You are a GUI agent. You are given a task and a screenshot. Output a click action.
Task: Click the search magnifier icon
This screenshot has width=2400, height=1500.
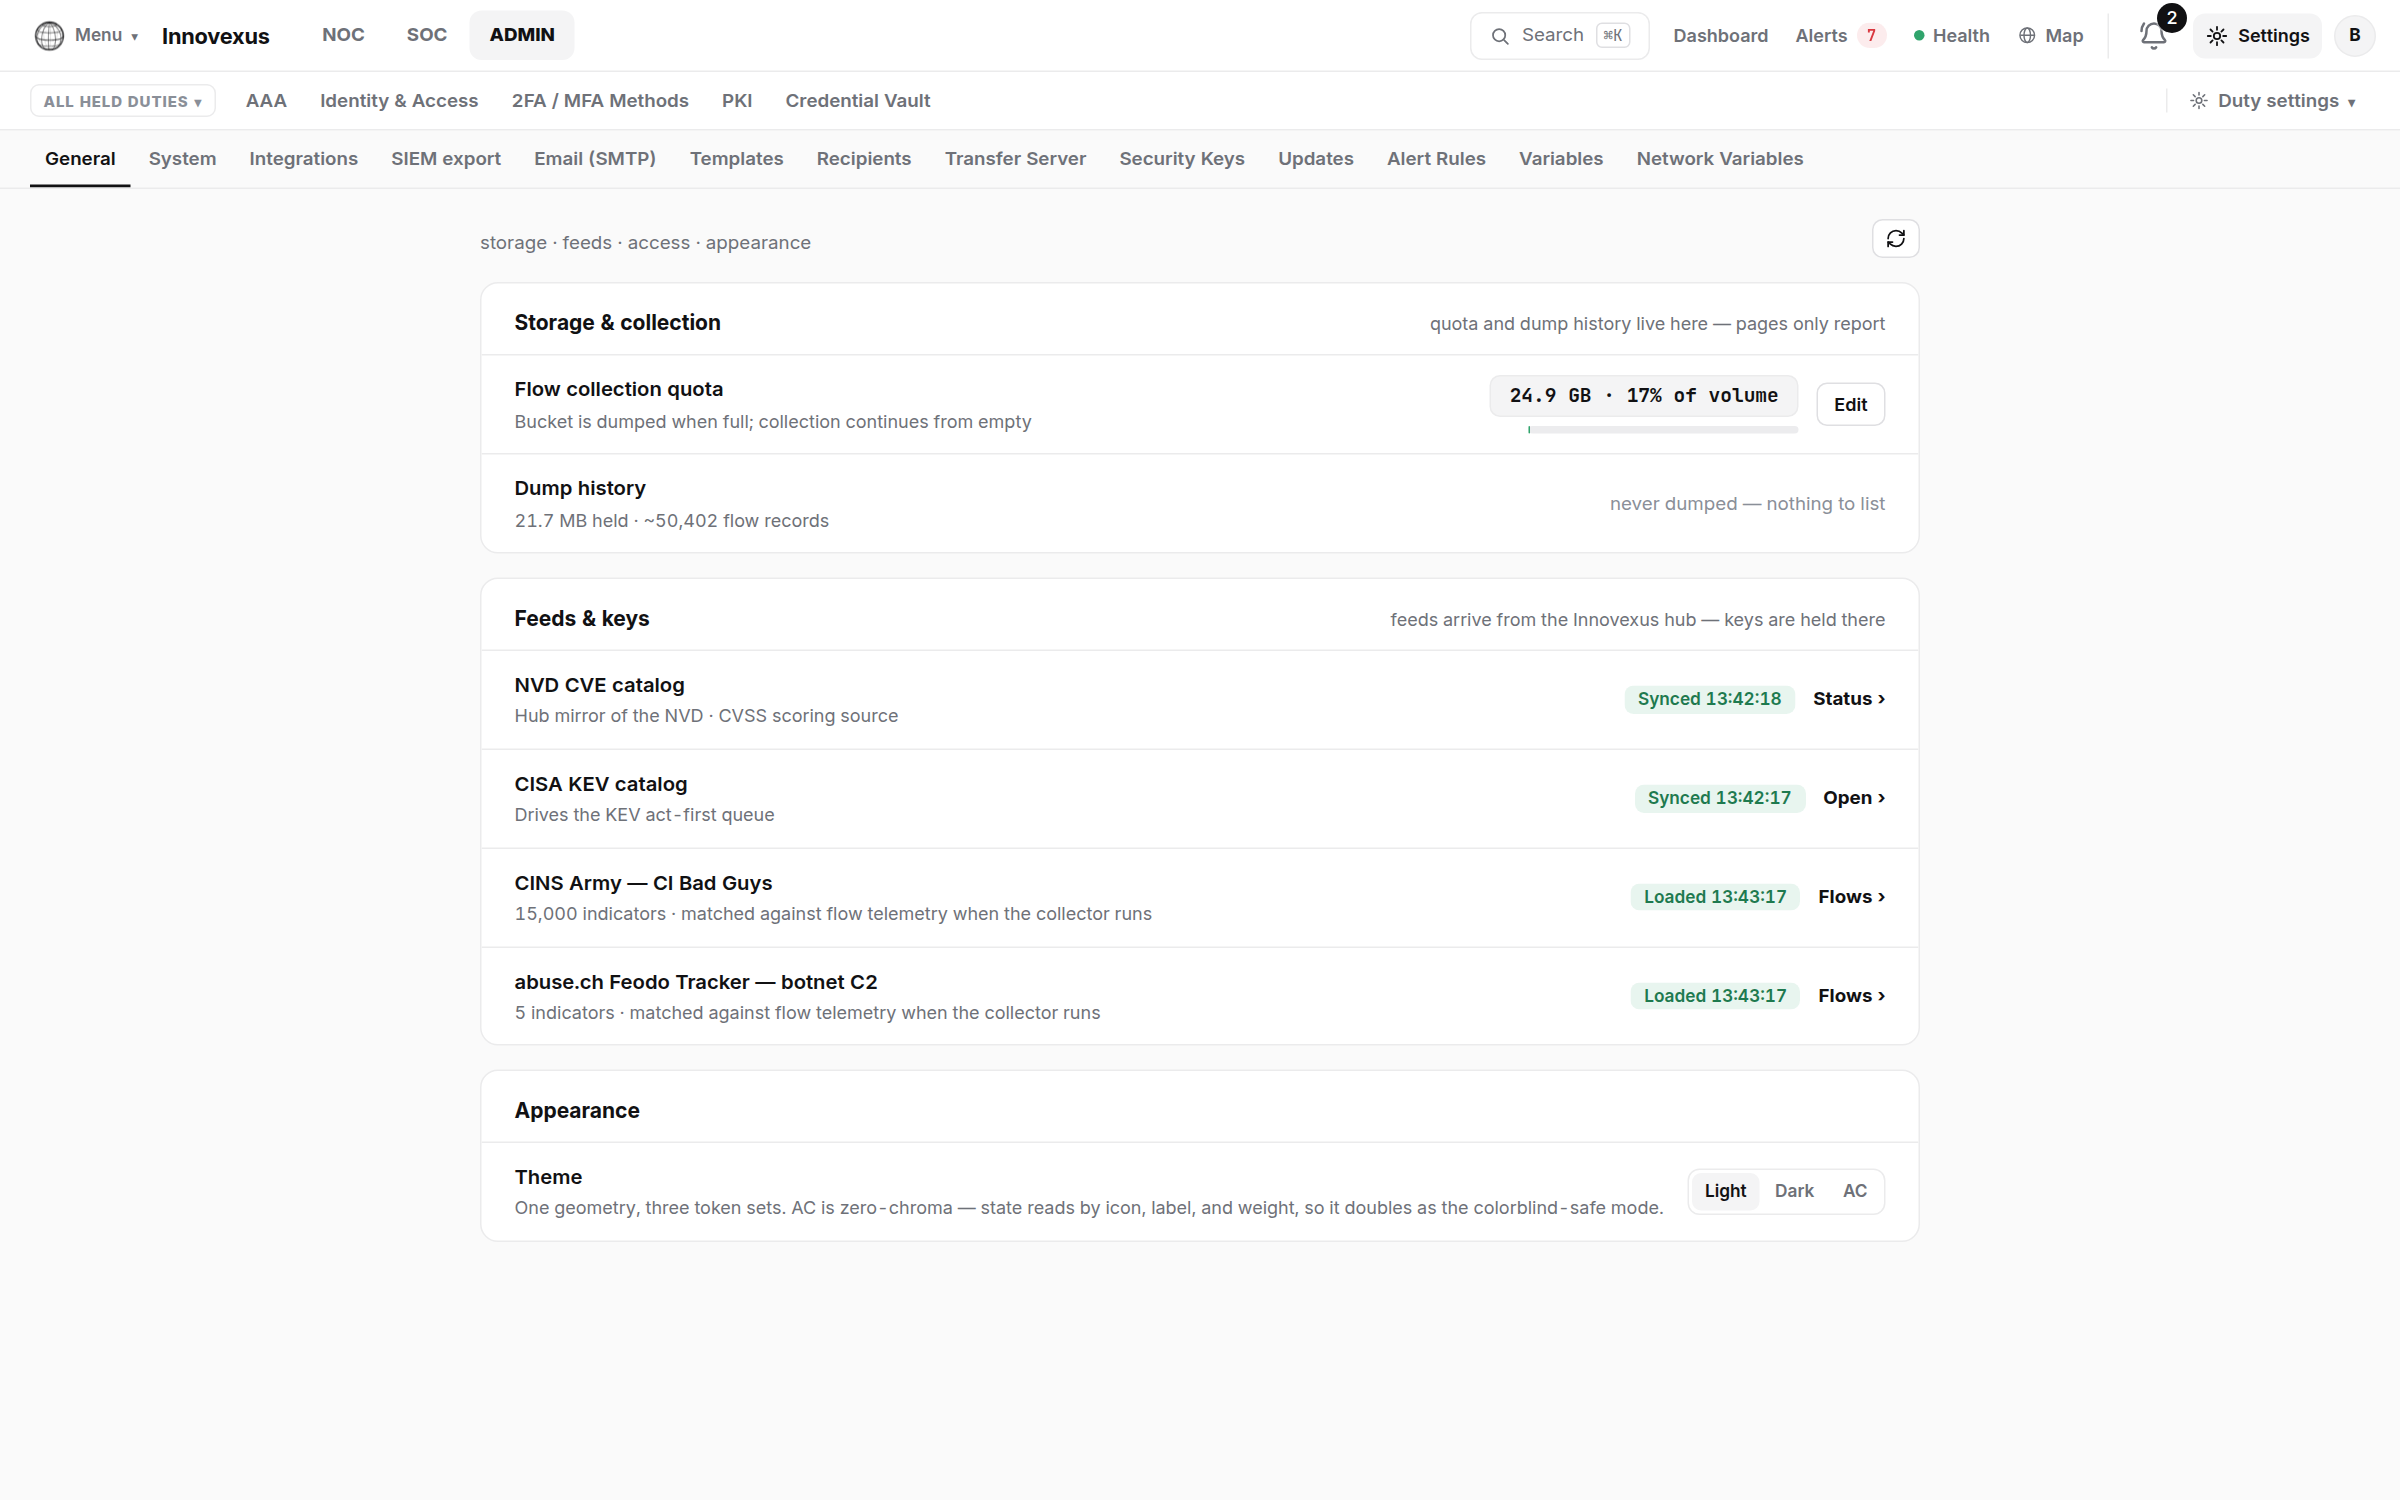(1500, 36)
